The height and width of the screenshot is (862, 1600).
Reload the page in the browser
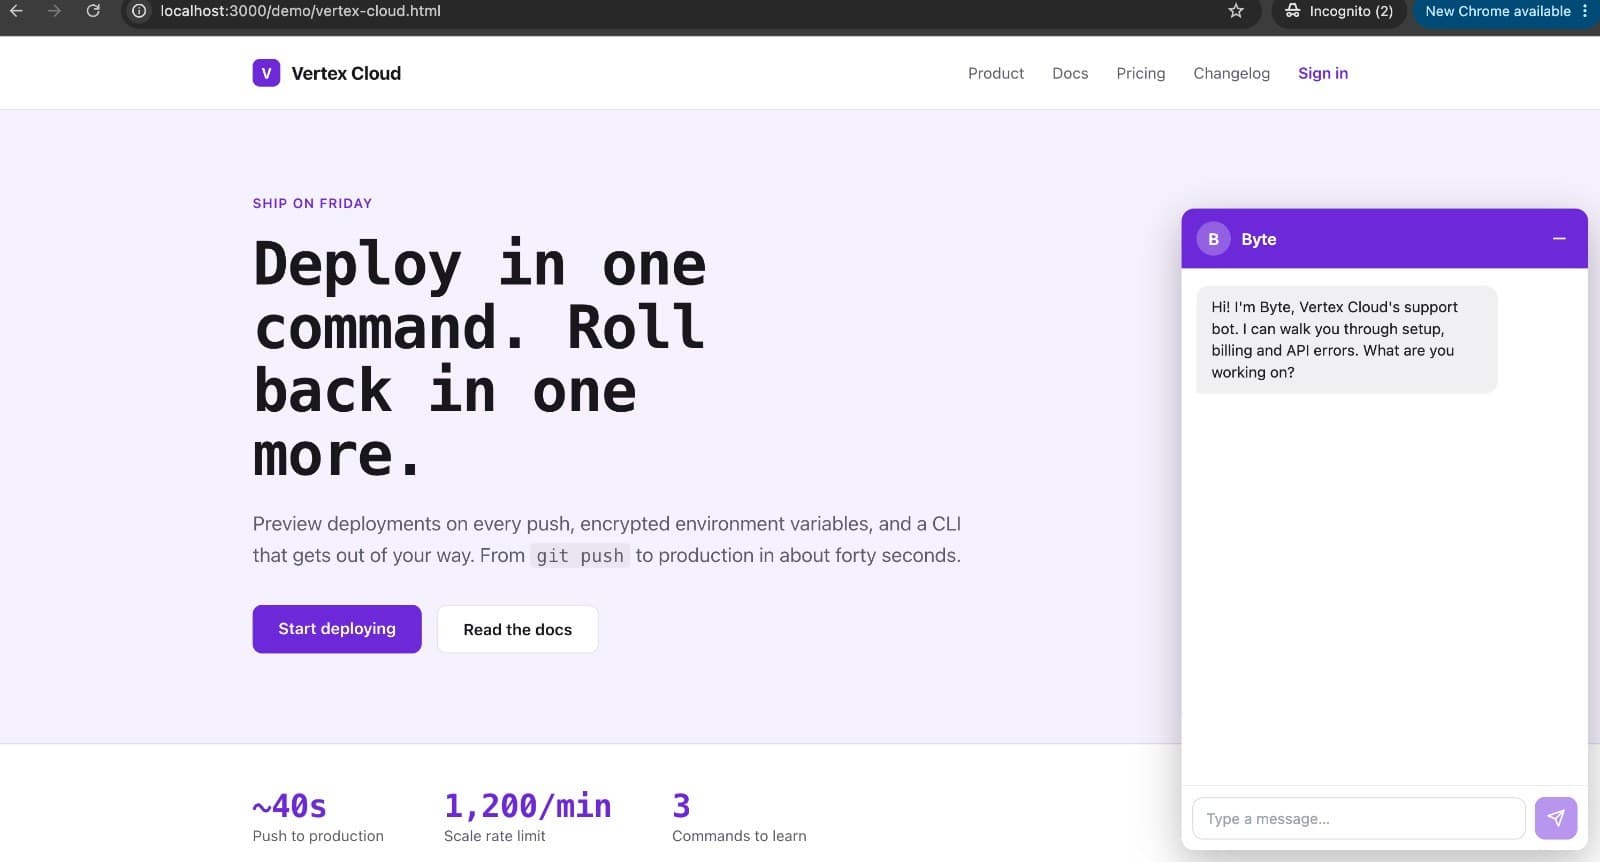point(93,11)
